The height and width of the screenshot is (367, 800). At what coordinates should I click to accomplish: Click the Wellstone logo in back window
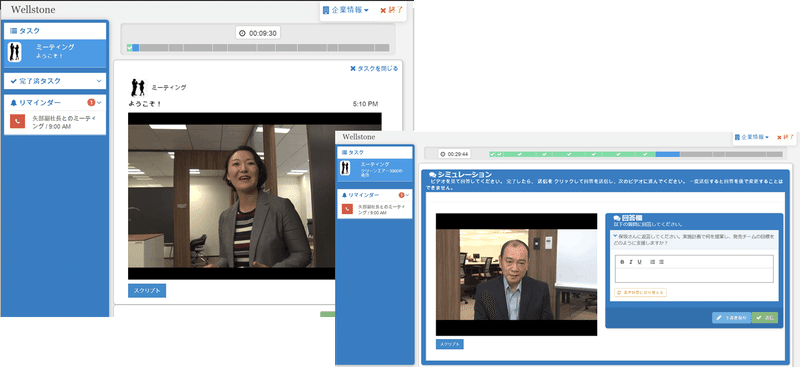click(x=33, y=10)
